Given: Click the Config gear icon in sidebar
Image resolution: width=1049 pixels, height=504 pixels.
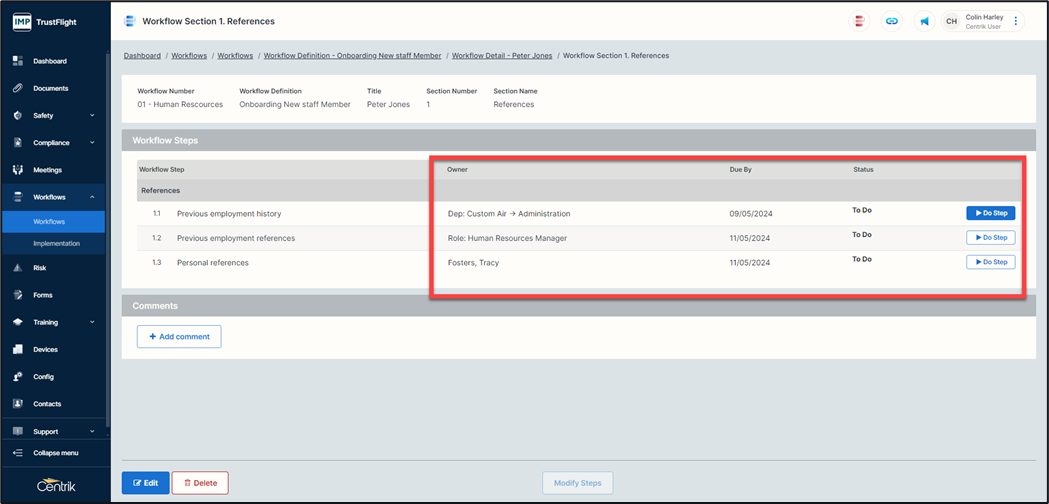Looking at the screenshot, I should (18, 377).
